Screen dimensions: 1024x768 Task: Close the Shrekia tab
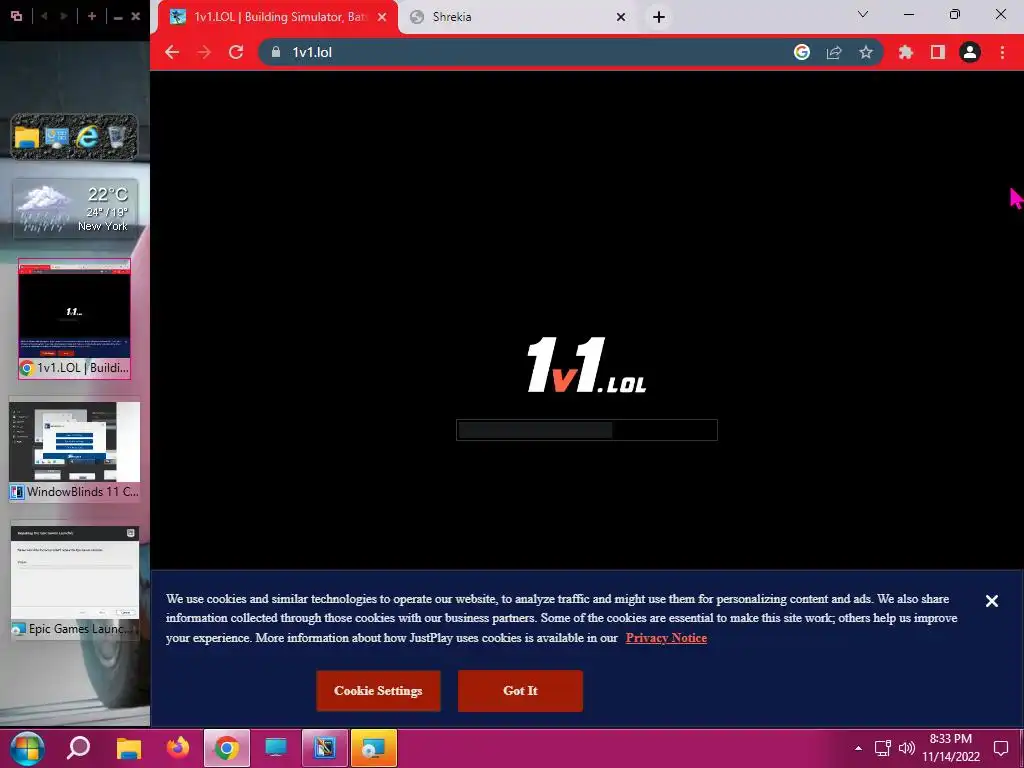(x=621, y=17)
